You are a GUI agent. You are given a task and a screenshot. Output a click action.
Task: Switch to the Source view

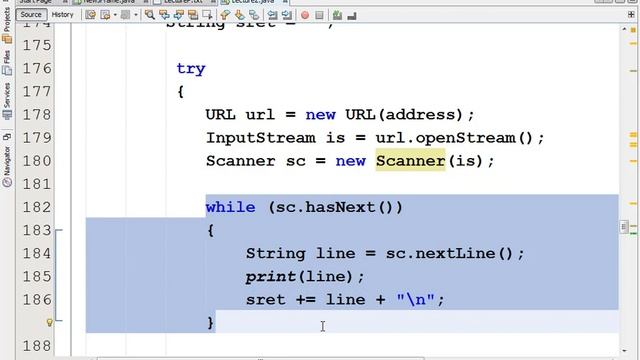[31, 15]
